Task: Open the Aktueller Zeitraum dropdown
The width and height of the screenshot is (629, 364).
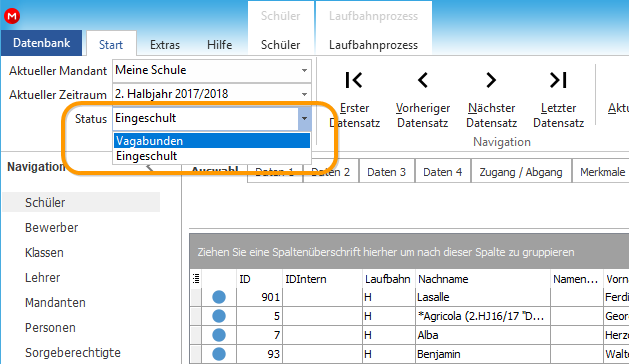Action: [x=304, y=94]
